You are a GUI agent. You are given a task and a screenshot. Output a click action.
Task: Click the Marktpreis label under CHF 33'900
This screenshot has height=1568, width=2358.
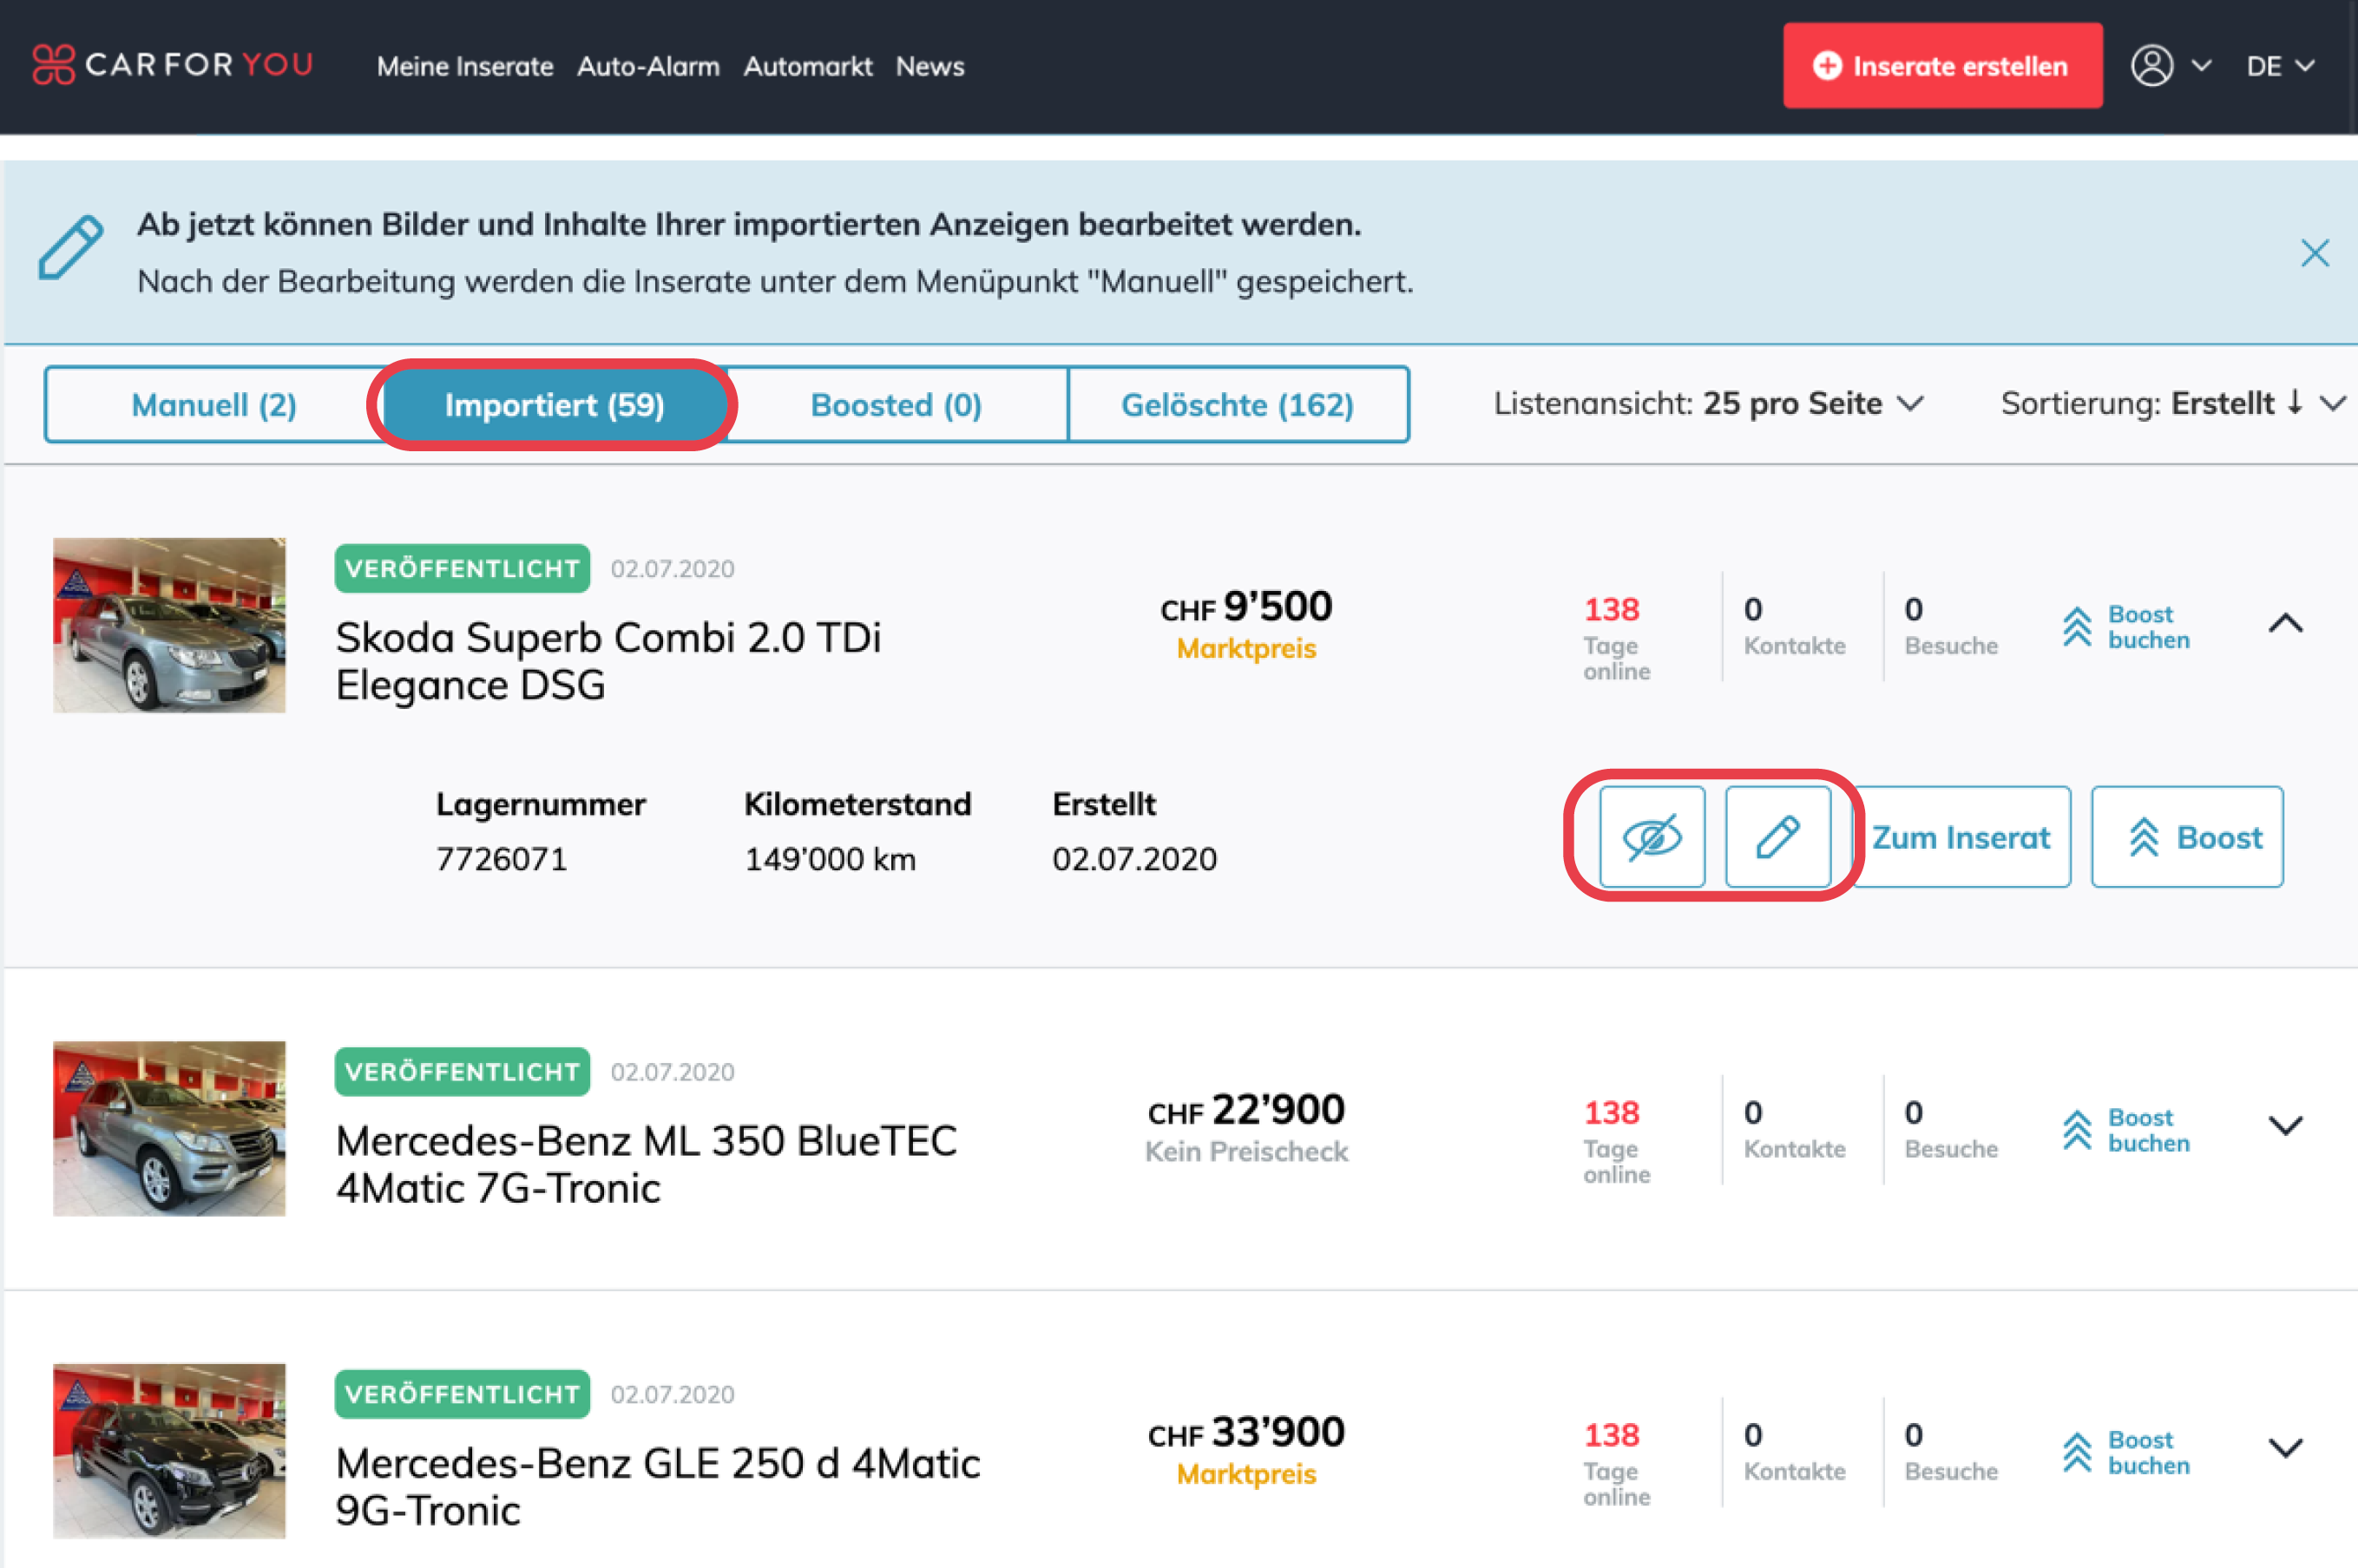click(x=1246, y=1473)
